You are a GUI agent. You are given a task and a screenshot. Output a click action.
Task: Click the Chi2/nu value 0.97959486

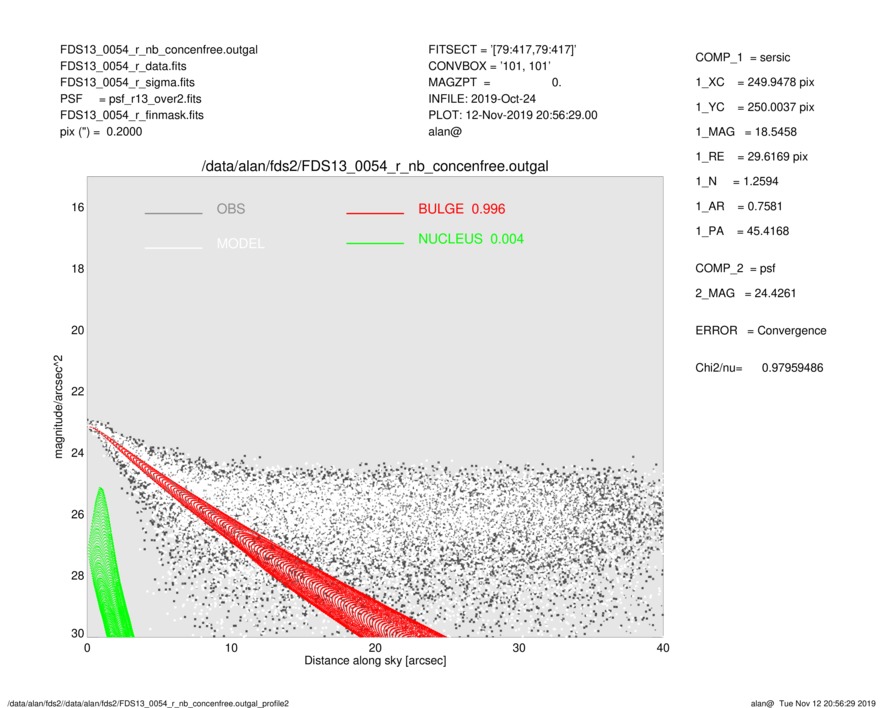pos(792,368)
